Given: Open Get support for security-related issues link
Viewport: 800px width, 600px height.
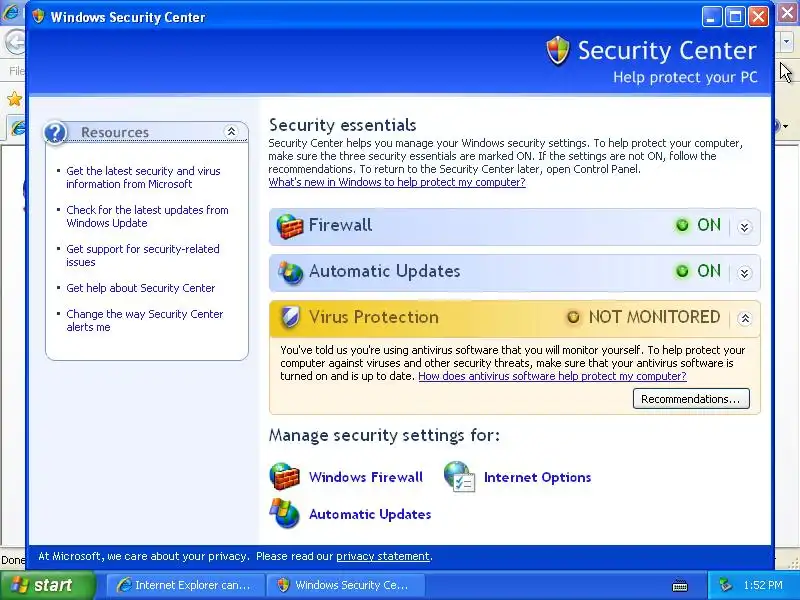Looking at the screenshot, I should click(x=143, y=255).
